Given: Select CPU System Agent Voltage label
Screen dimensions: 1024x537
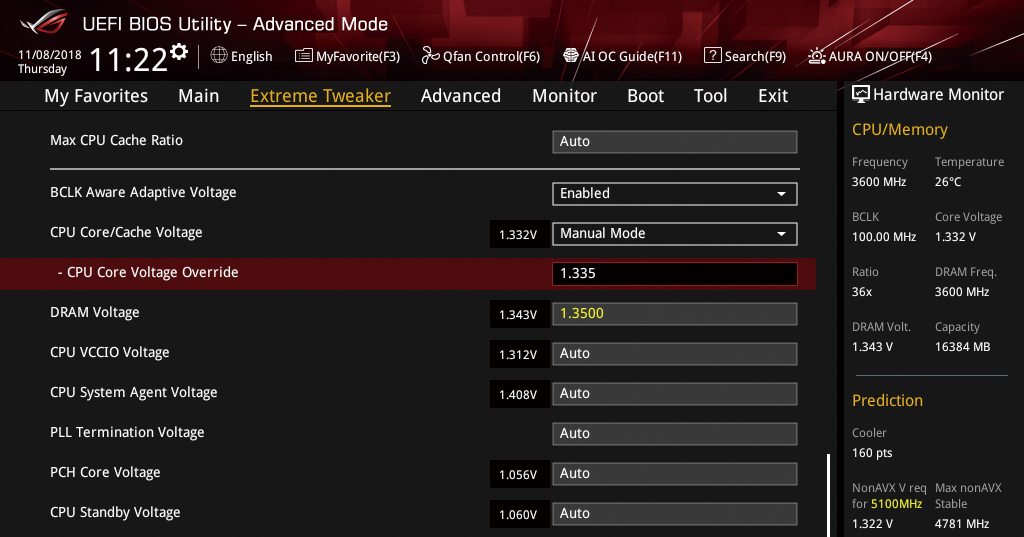Looking at the screenshot, I should (134, 393).
